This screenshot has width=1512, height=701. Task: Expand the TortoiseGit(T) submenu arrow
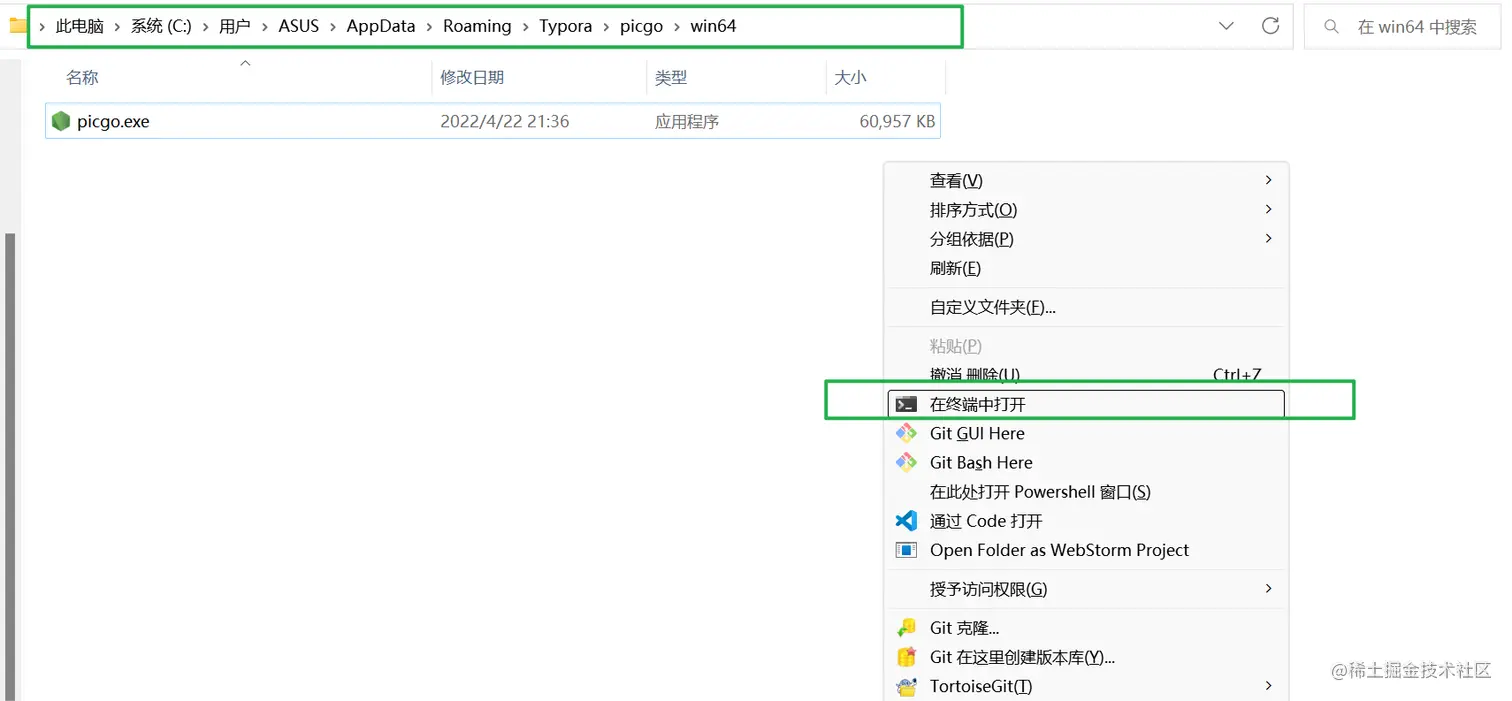click(1268, 686)
